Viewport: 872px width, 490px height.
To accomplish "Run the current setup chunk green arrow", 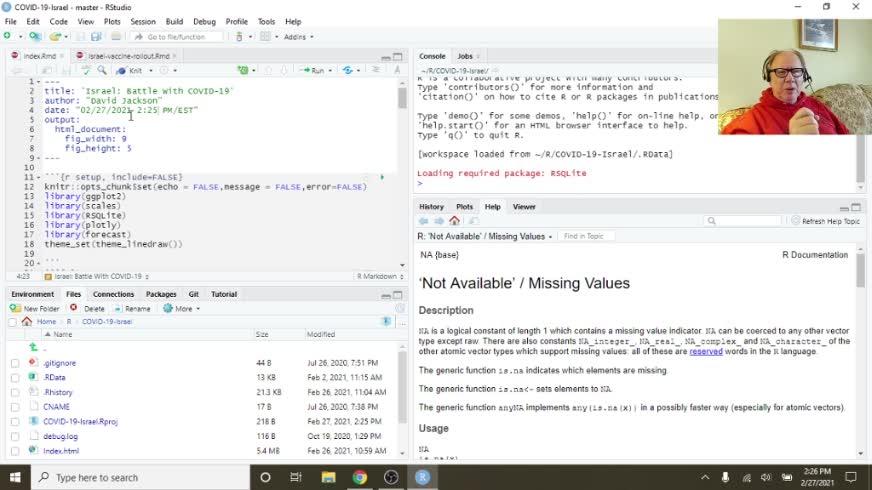I will (x=382, y=177).
